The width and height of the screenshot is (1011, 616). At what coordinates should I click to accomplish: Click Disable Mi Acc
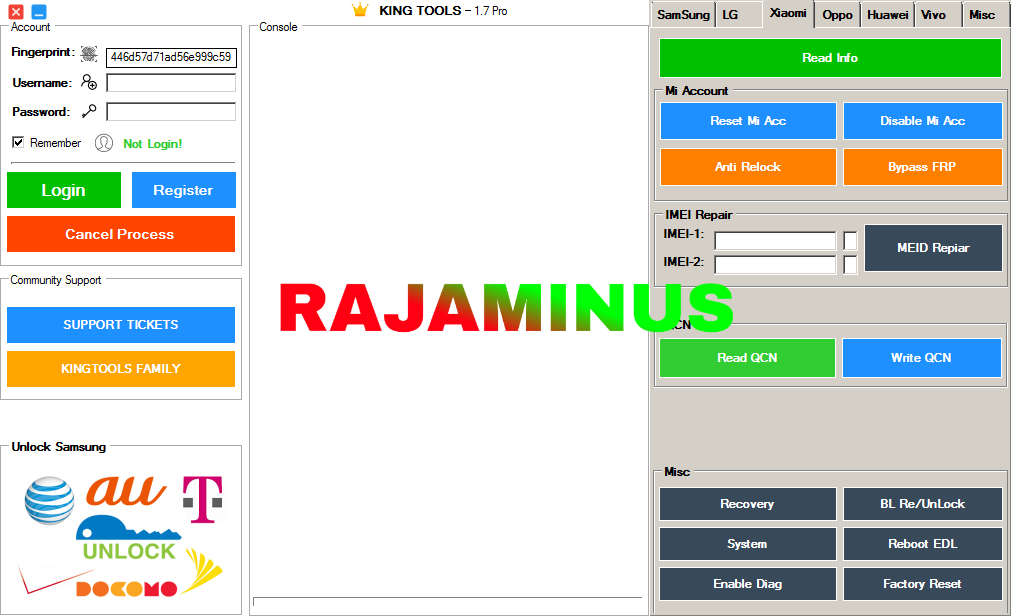pyautogui.click(x=923, y=121)
